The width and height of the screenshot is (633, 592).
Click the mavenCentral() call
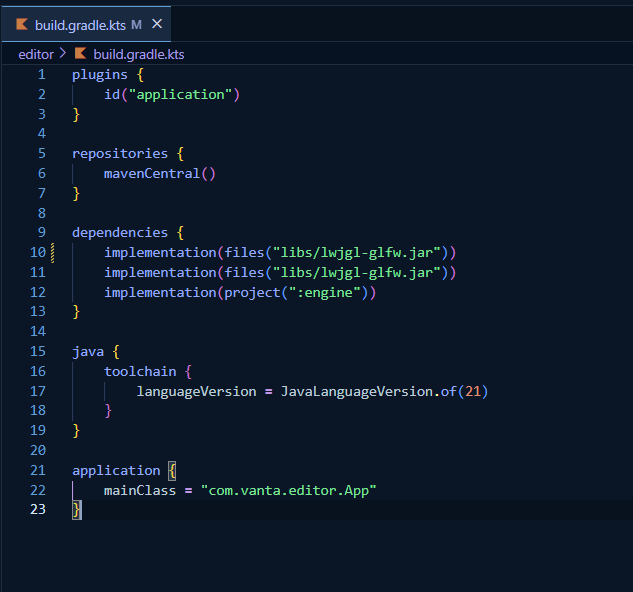tap(159, 173)
